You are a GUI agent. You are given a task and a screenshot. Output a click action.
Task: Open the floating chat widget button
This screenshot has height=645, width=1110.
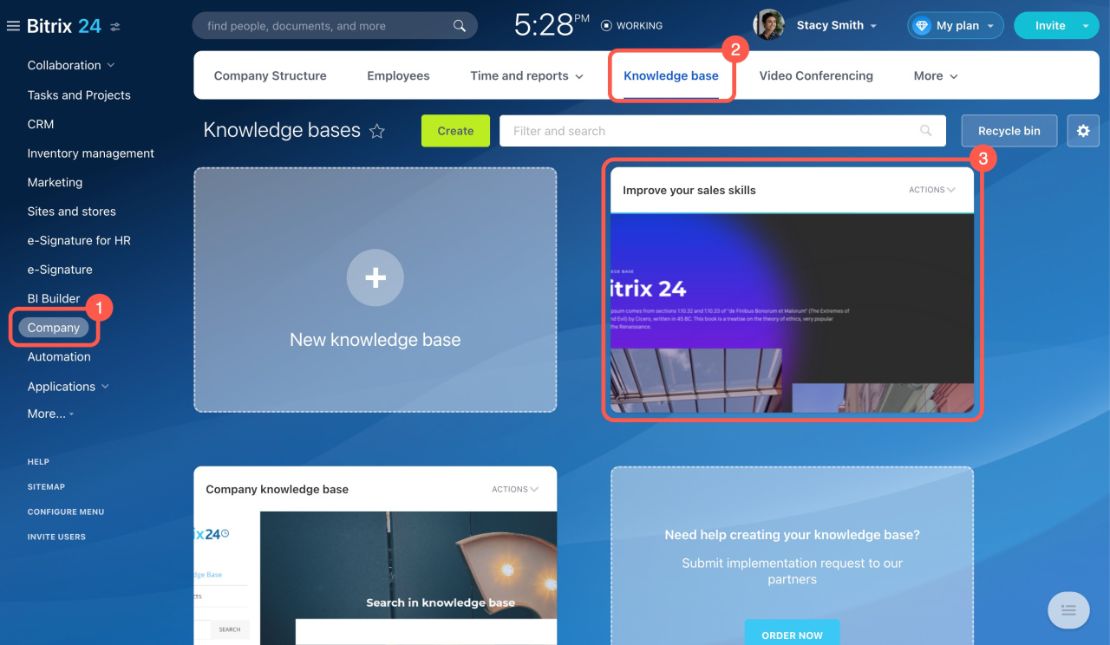point(1068,610)
